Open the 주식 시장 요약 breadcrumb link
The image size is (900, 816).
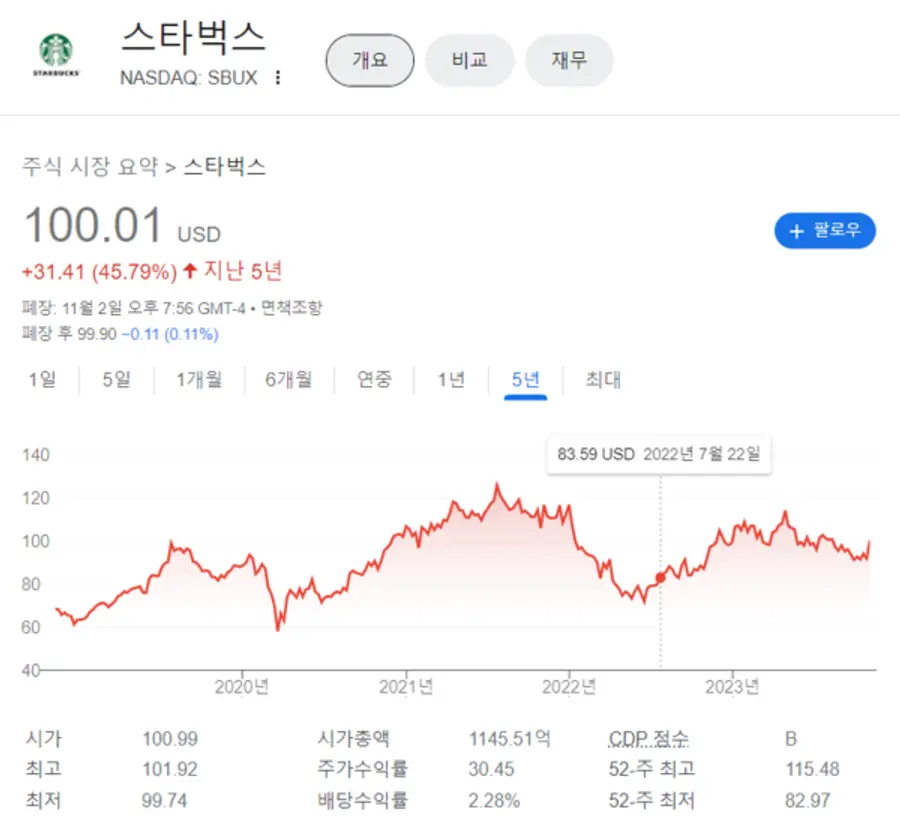pyautogui.click(x=90, y=166)
